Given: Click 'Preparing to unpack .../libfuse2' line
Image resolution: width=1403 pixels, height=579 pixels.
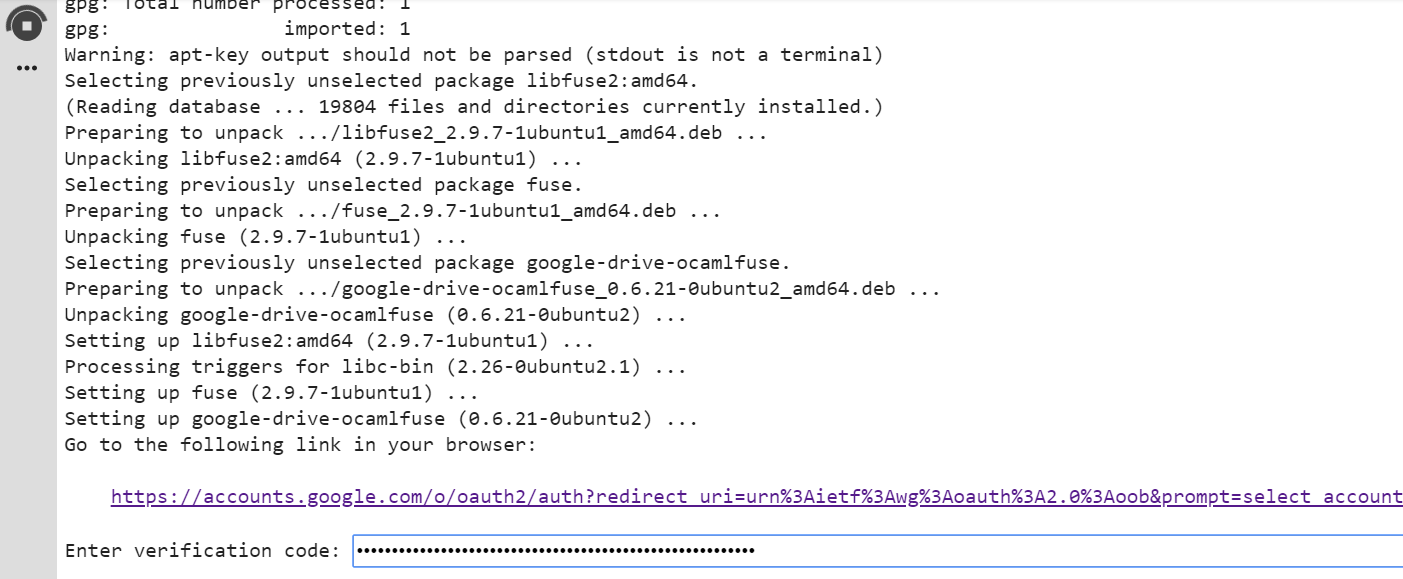Looking at the screenshot, I should coord(415,133).
